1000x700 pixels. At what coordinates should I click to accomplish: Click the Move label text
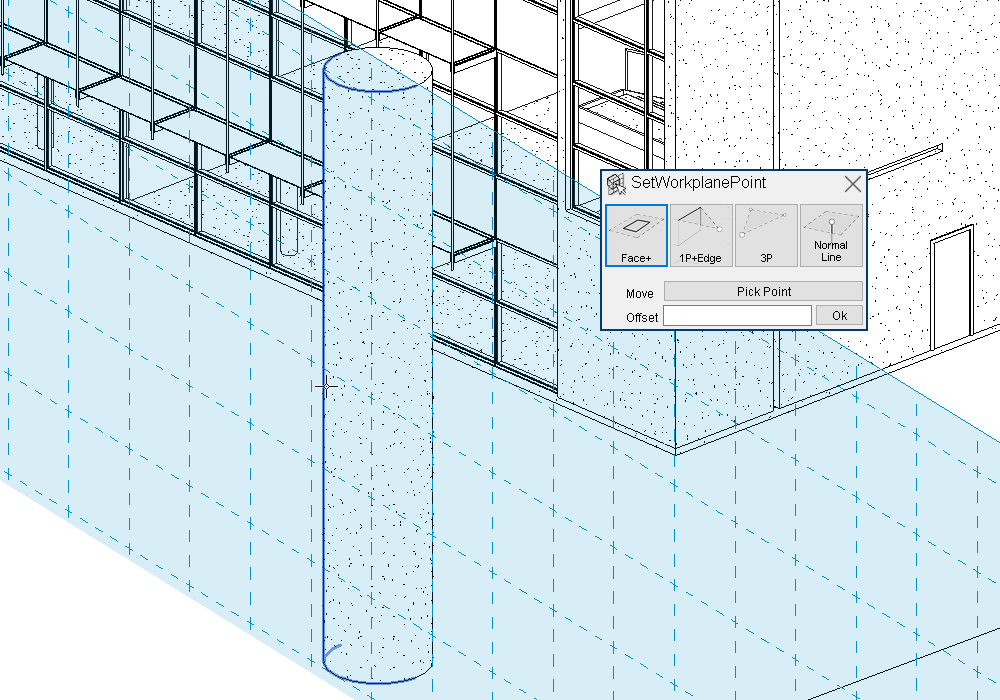coord(639,293)
